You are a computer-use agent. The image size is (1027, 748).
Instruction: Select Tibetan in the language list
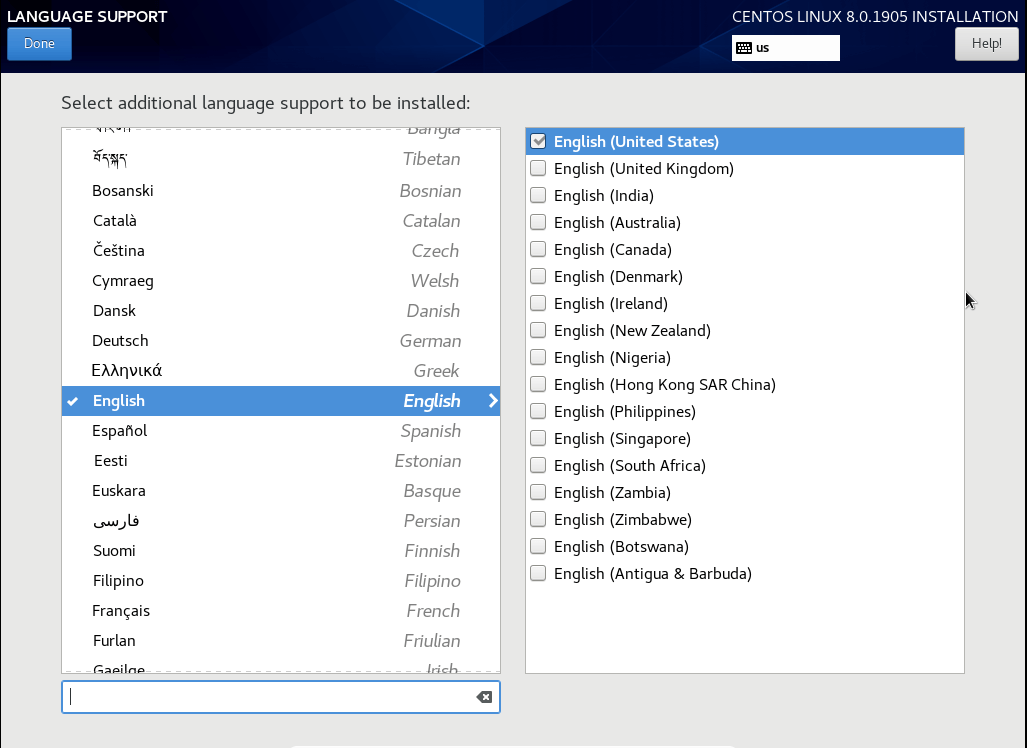click(x=280, y=159)
